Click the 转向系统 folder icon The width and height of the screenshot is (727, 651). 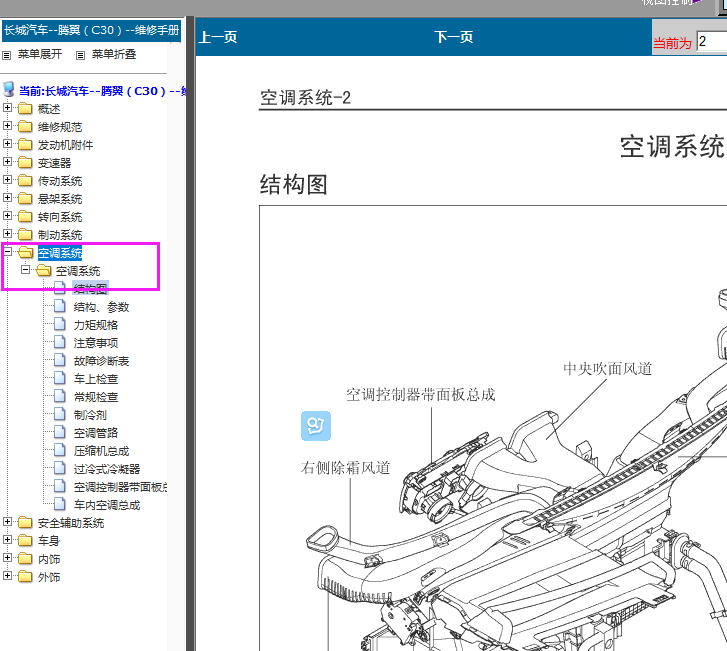(x=25, y=217)
